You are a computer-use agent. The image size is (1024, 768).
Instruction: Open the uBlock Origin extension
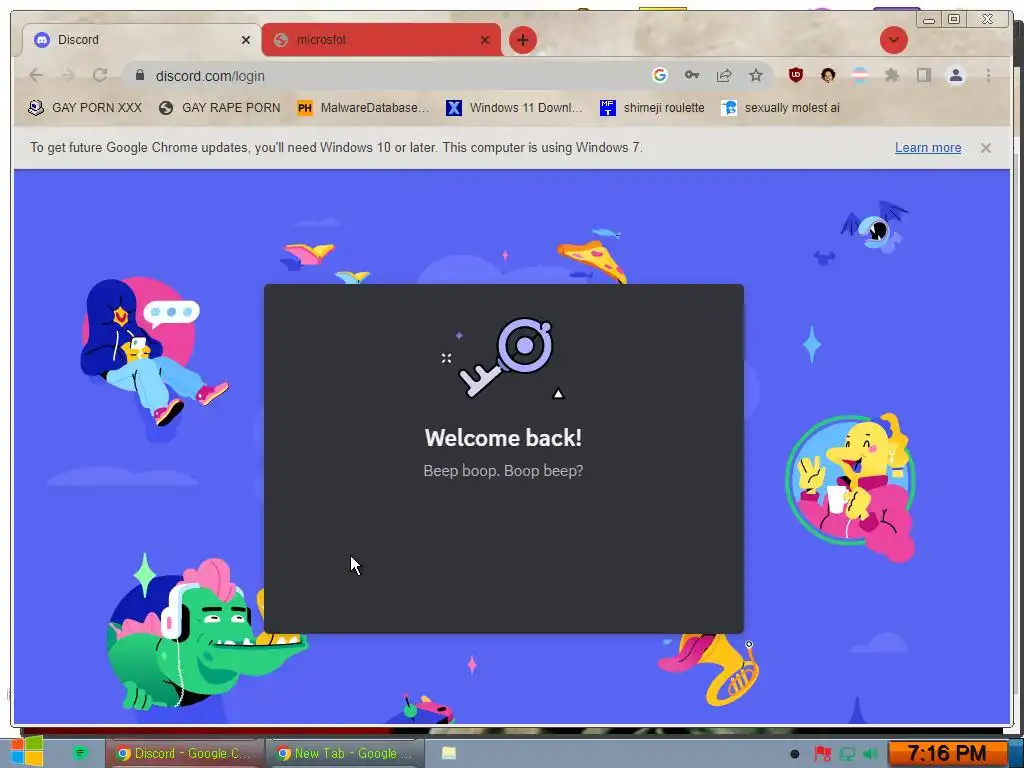point(795,75)
